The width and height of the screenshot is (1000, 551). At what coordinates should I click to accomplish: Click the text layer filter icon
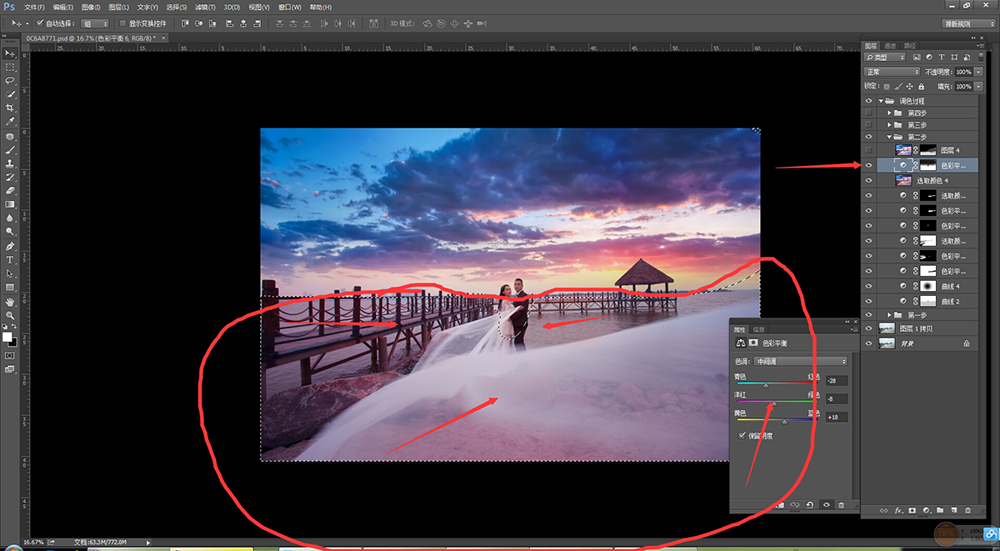click(x=941, y=57)
